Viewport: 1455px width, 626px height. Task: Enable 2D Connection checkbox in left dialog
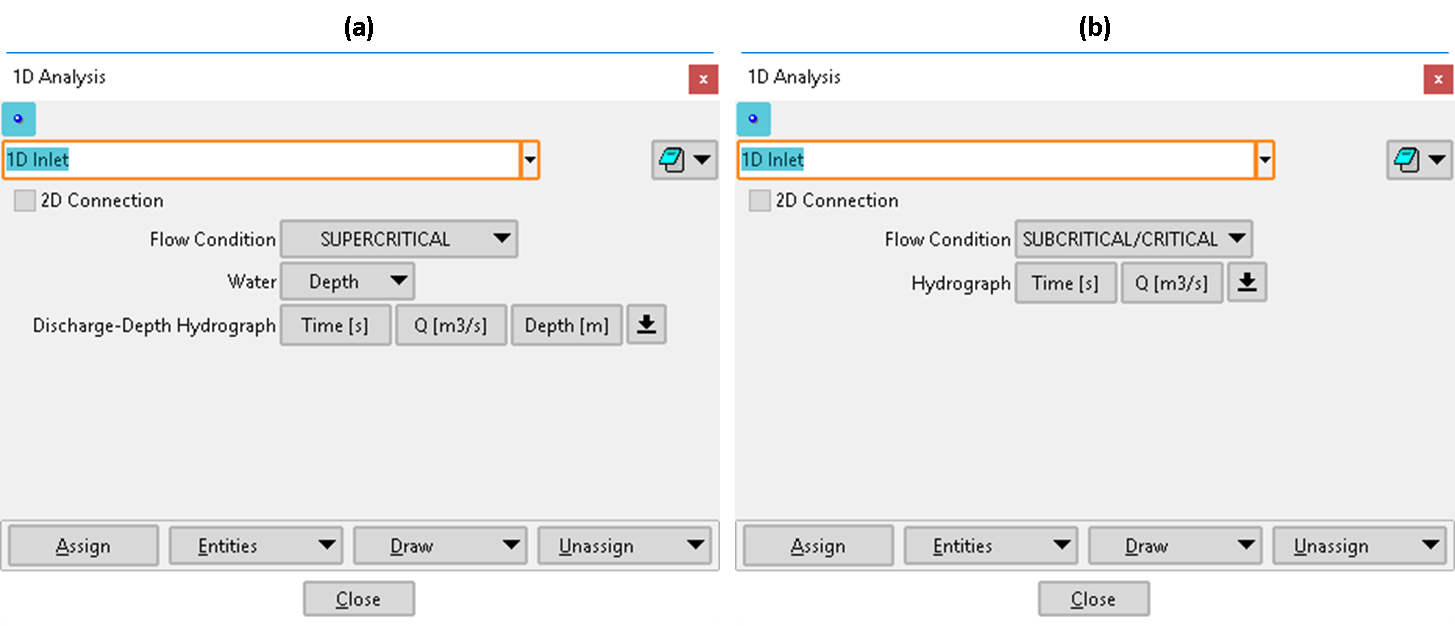pyautogui.click(x=25, y=201)
